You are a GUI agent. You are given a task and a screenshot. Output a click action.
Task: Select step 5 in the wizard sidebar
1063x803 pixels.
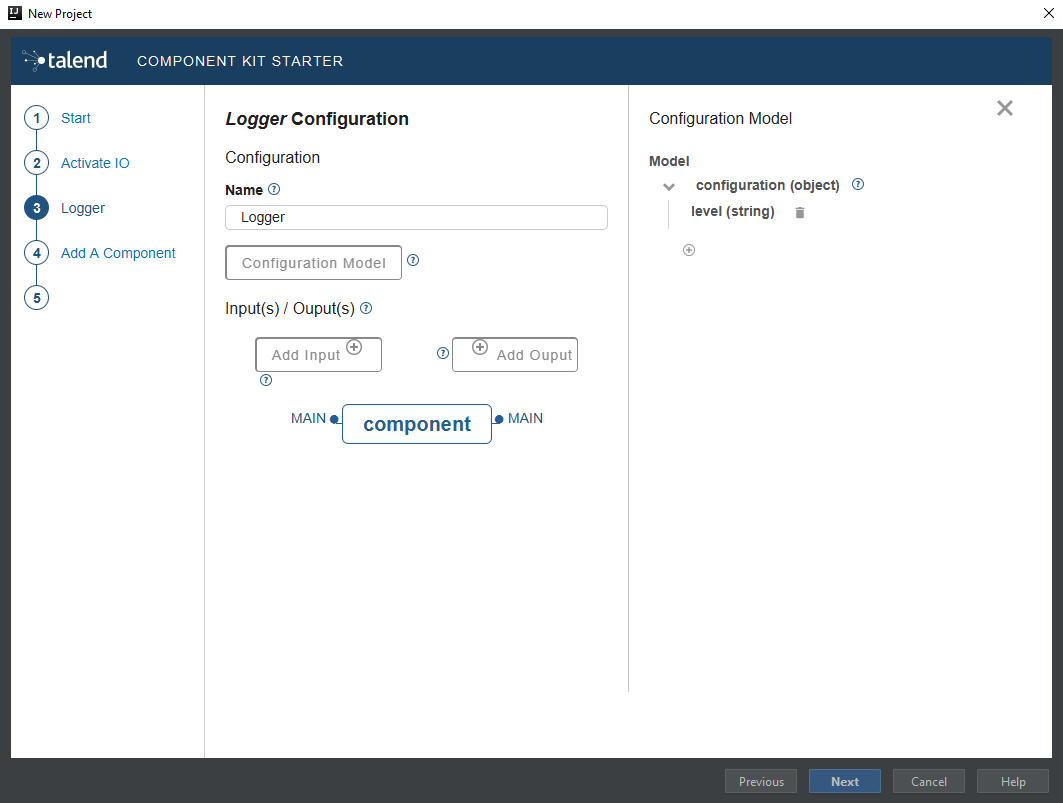[x=36, y=297]
